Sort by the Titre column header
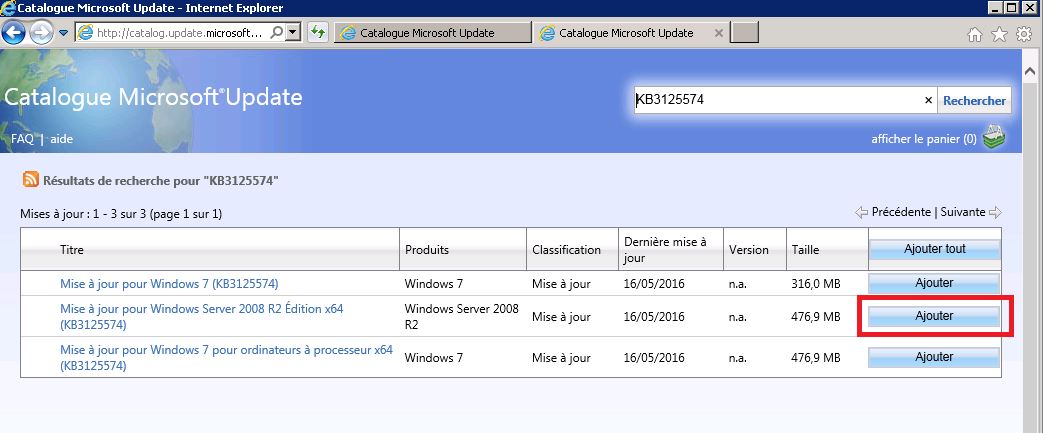The height and width of the screenshot is (433, 1043). pyautogui.click(x=71, y=250)
